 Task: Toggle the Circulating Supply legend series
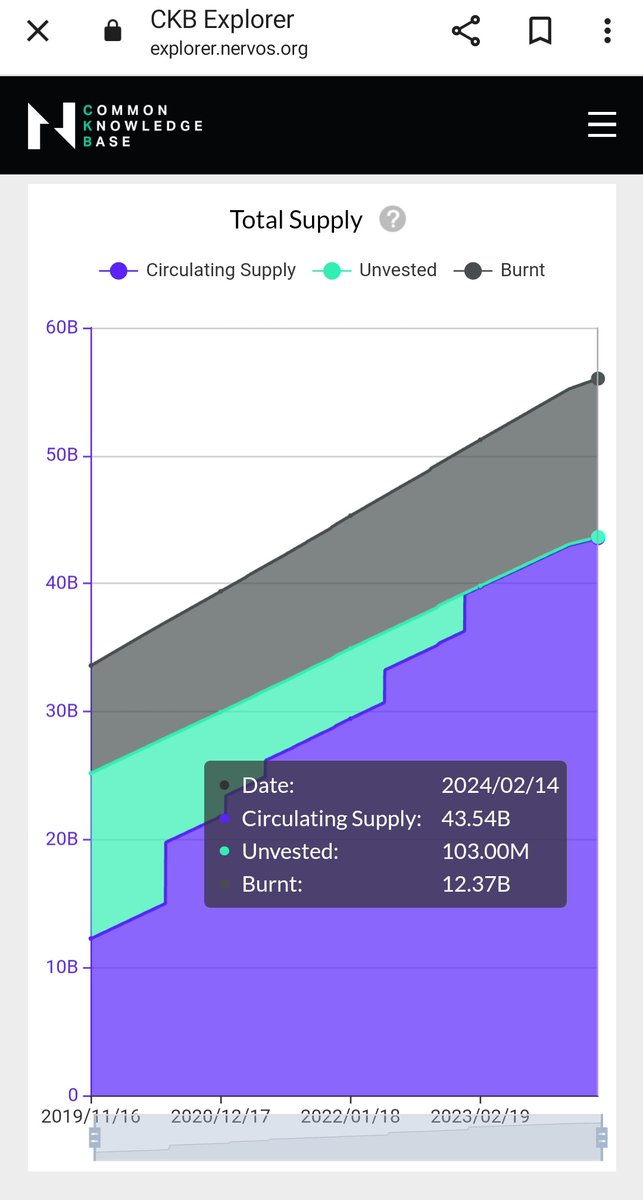click(198, 270)
